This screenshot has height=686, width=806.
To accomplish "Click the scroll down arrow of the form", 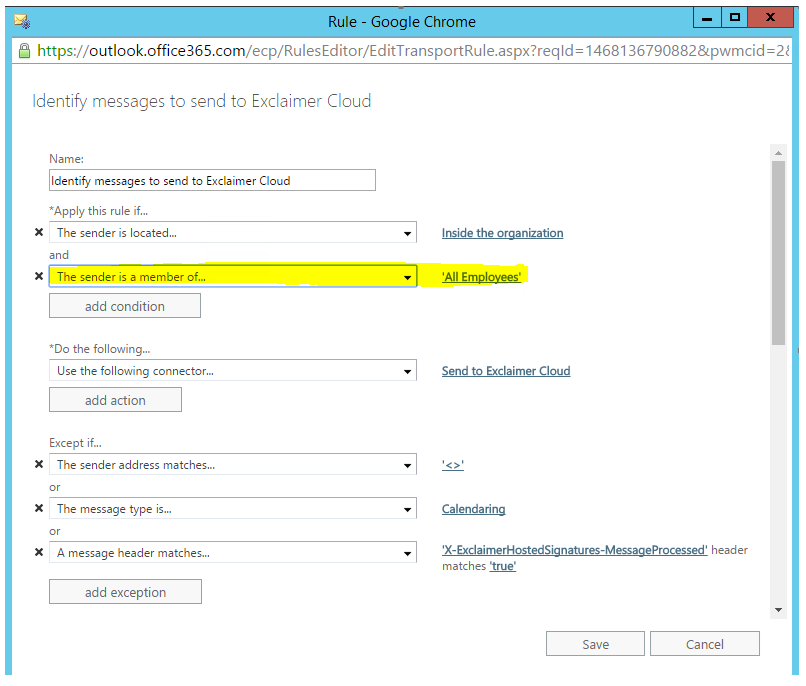I will (x=778, y=609).
